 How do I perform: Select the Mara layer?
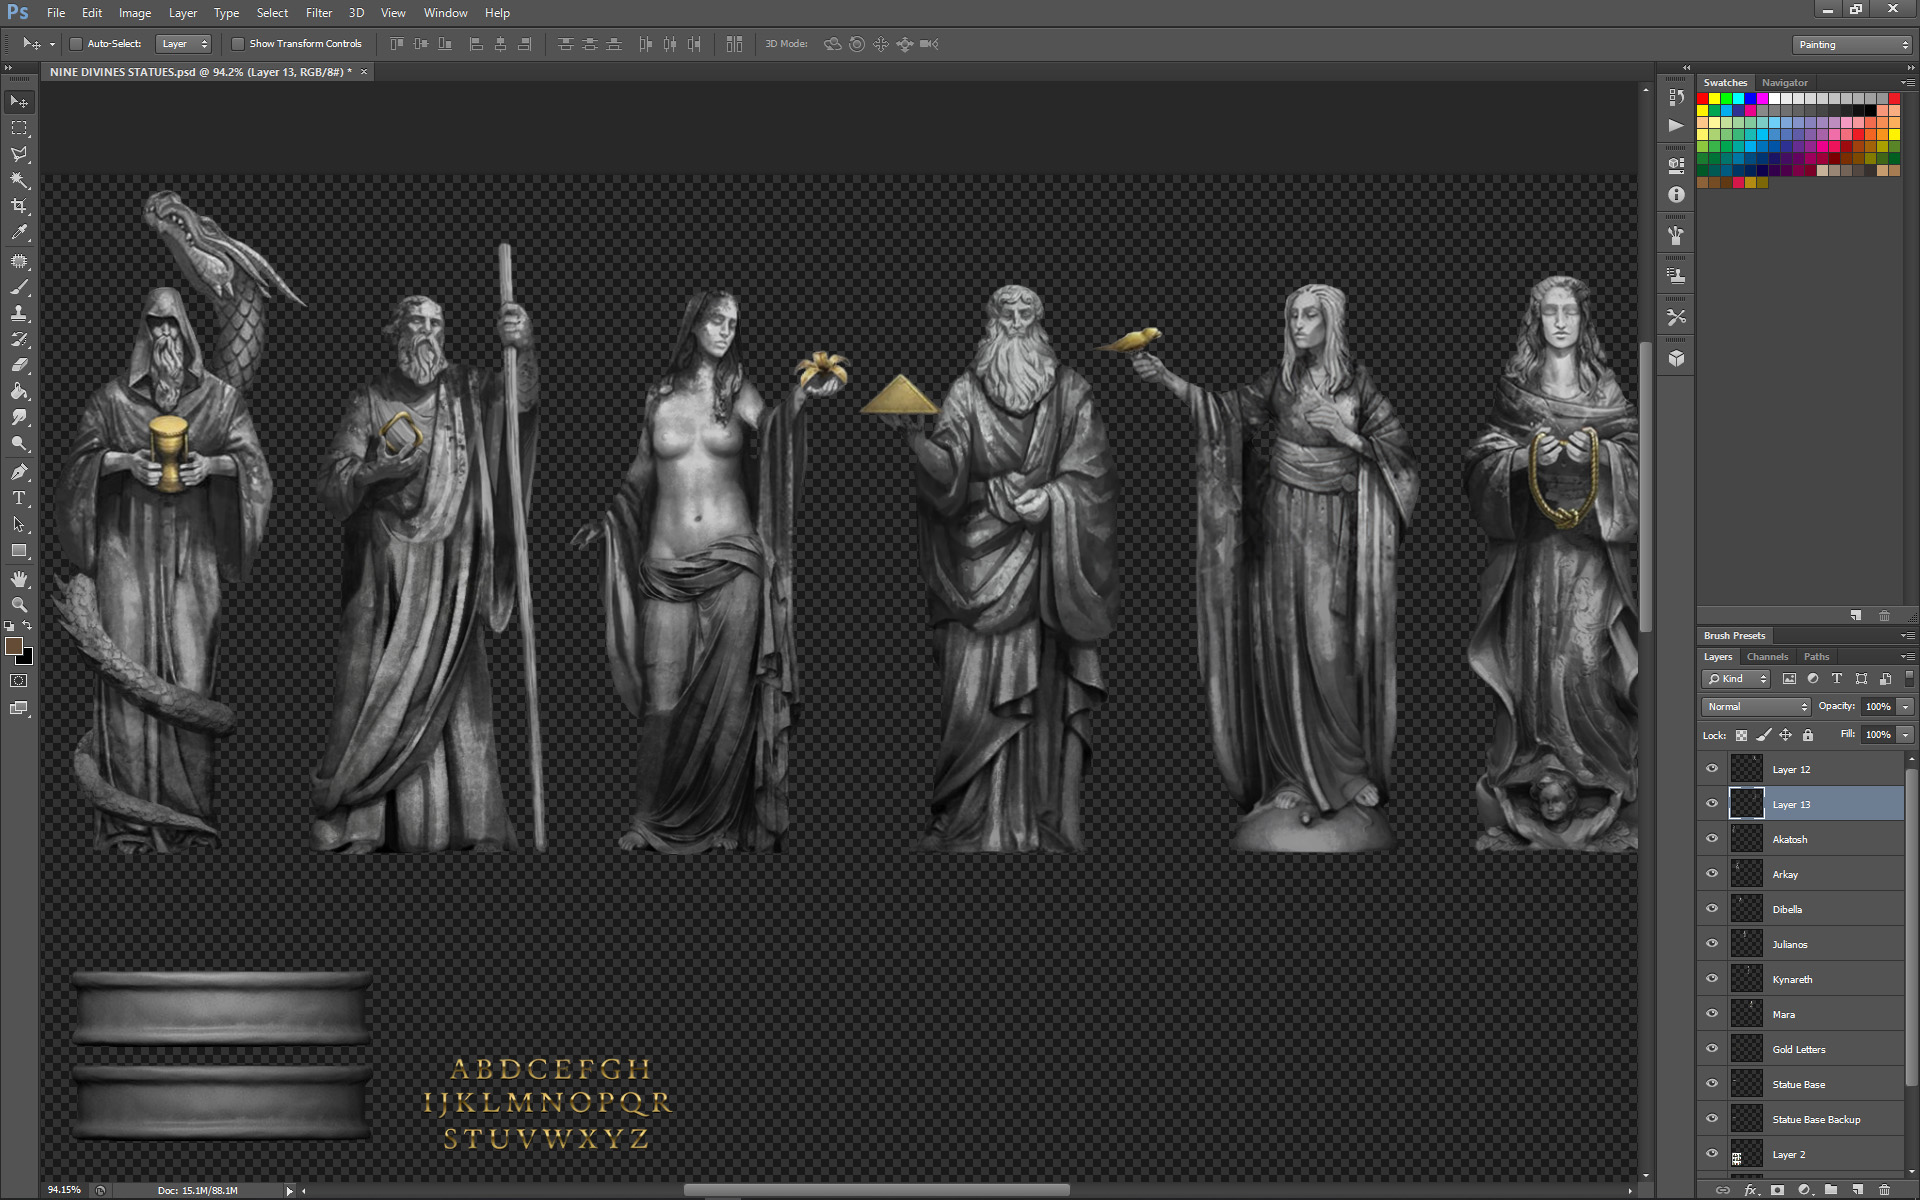coord(1801,1014)
